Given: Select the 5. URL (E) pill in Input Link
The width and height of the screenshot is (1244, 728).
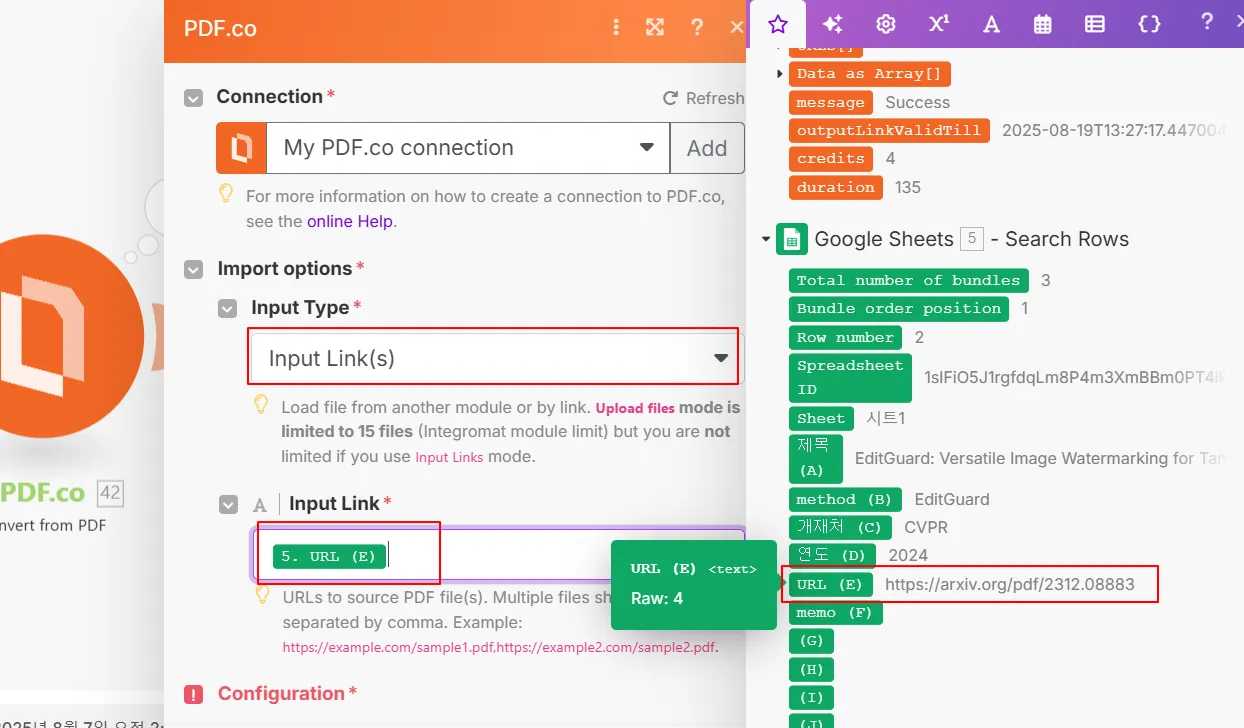Looking at the screenshot, I should (x=328, y=556).
